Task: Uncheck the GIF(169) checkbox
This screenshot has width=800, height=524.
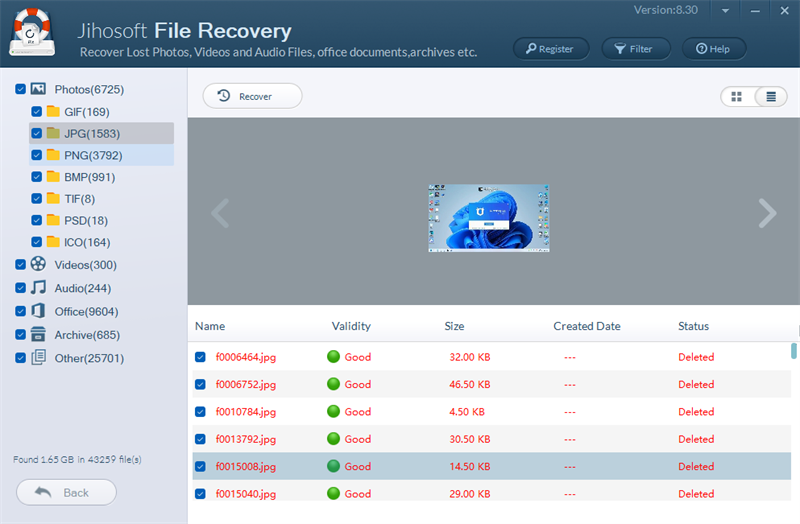Action: [36, 111]
